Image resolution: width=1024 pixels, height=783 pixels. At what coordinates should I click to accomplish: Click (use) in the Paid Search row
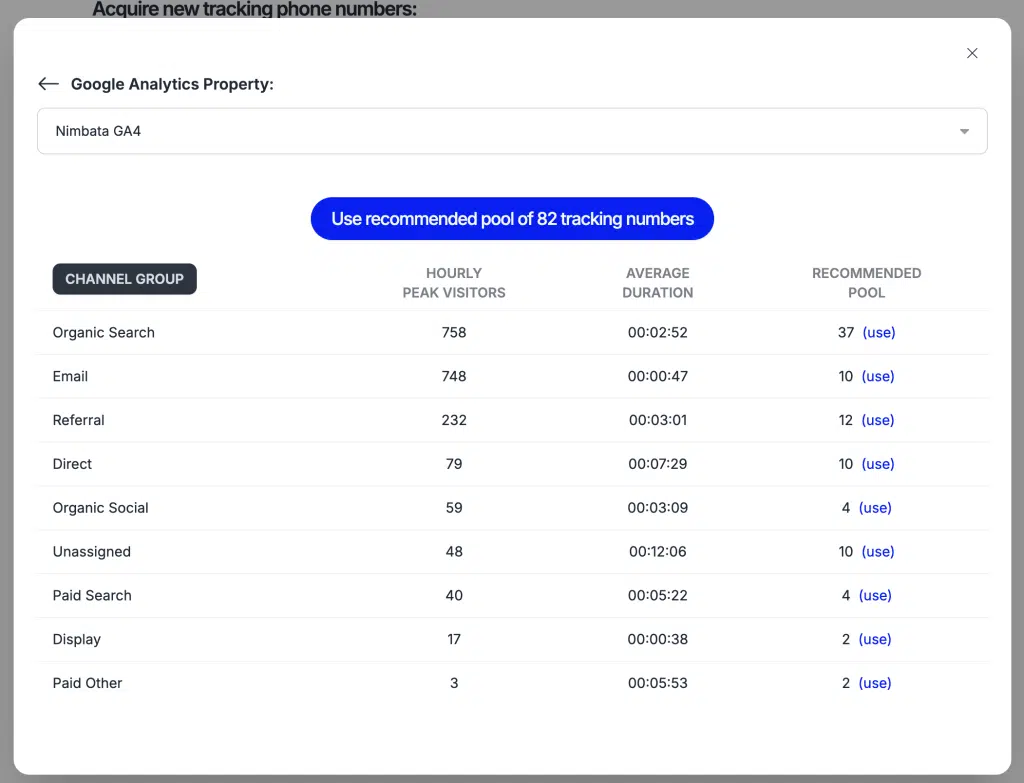875,595
